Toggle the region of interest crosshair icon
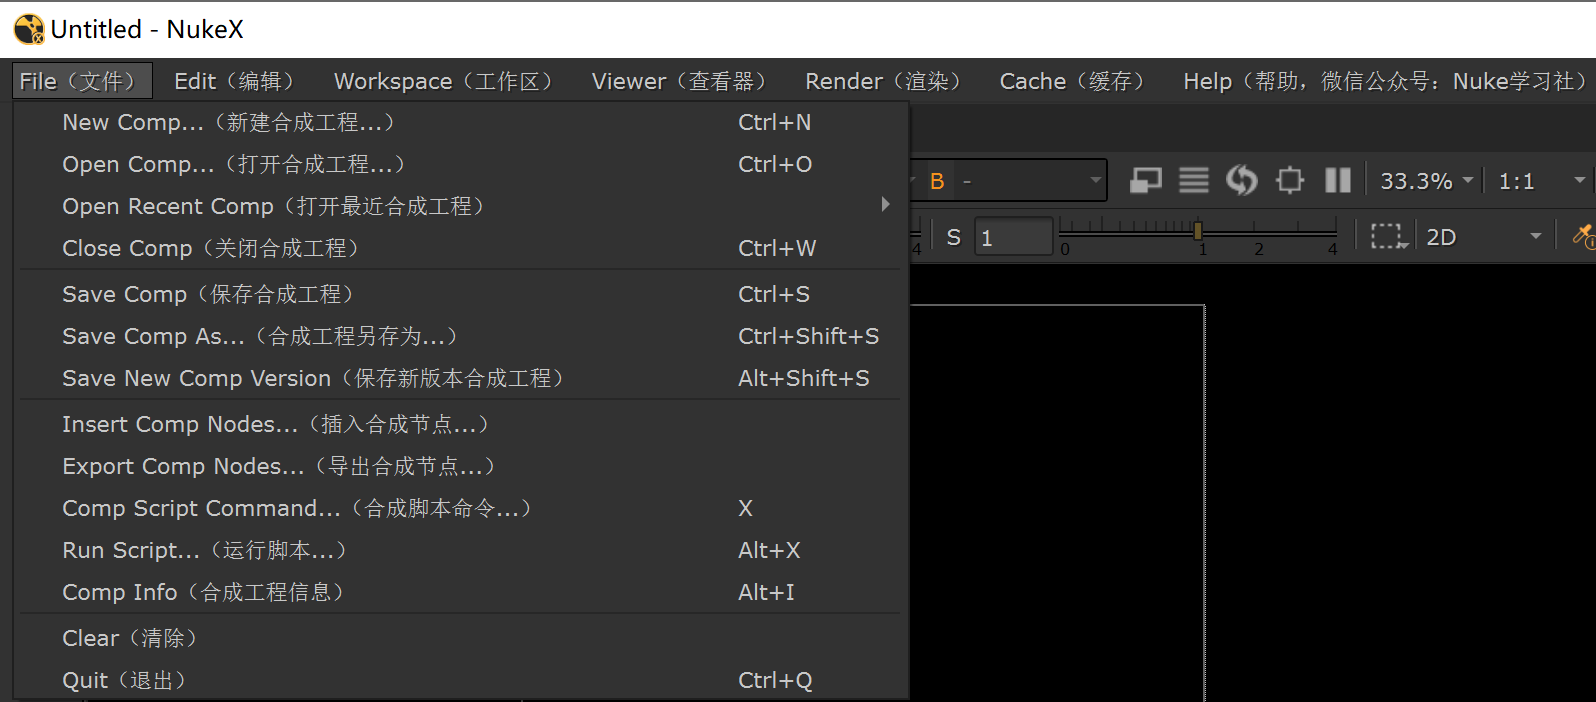Screen dimensions: 1596x702 pos(1290,180)
